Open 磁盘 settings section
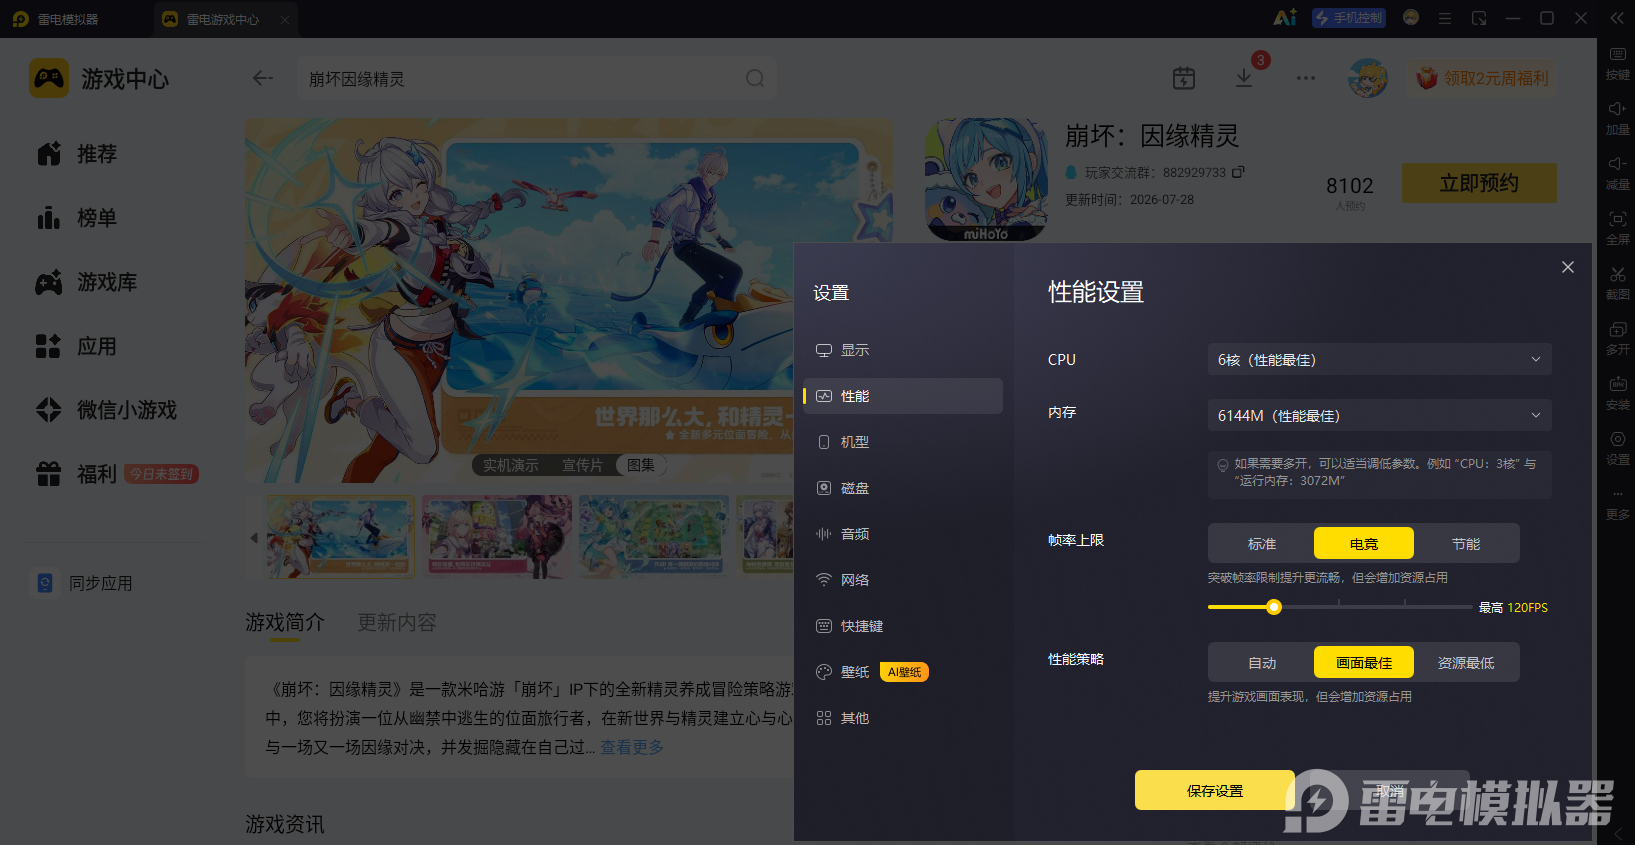Image resolution: width=1635 pixels, height=845 pixels. tap(903, 488)
